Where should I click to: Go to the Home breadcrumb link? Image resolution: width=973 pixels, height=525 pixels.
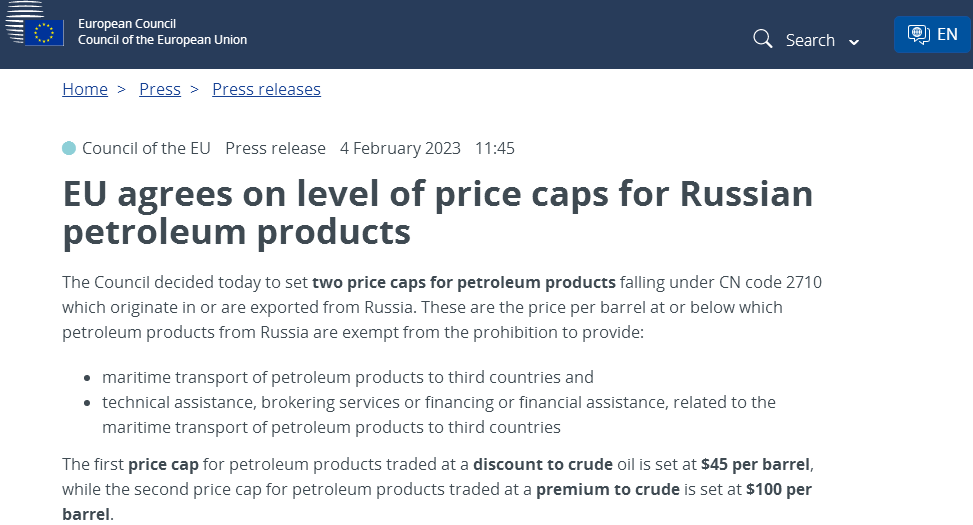[x=85, y=89]
